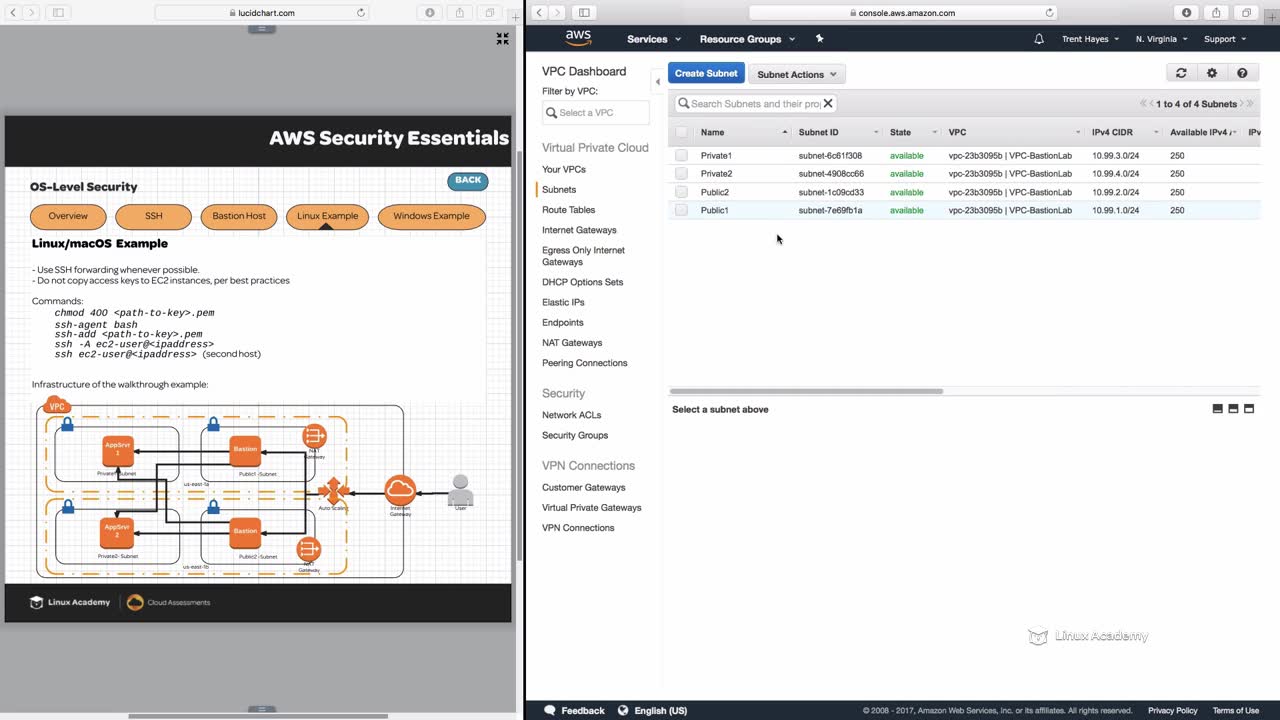The width and height of the screenshot is (1280, 720).
Task: Clear the subnet search with the X icon
Action: point(828,103)
